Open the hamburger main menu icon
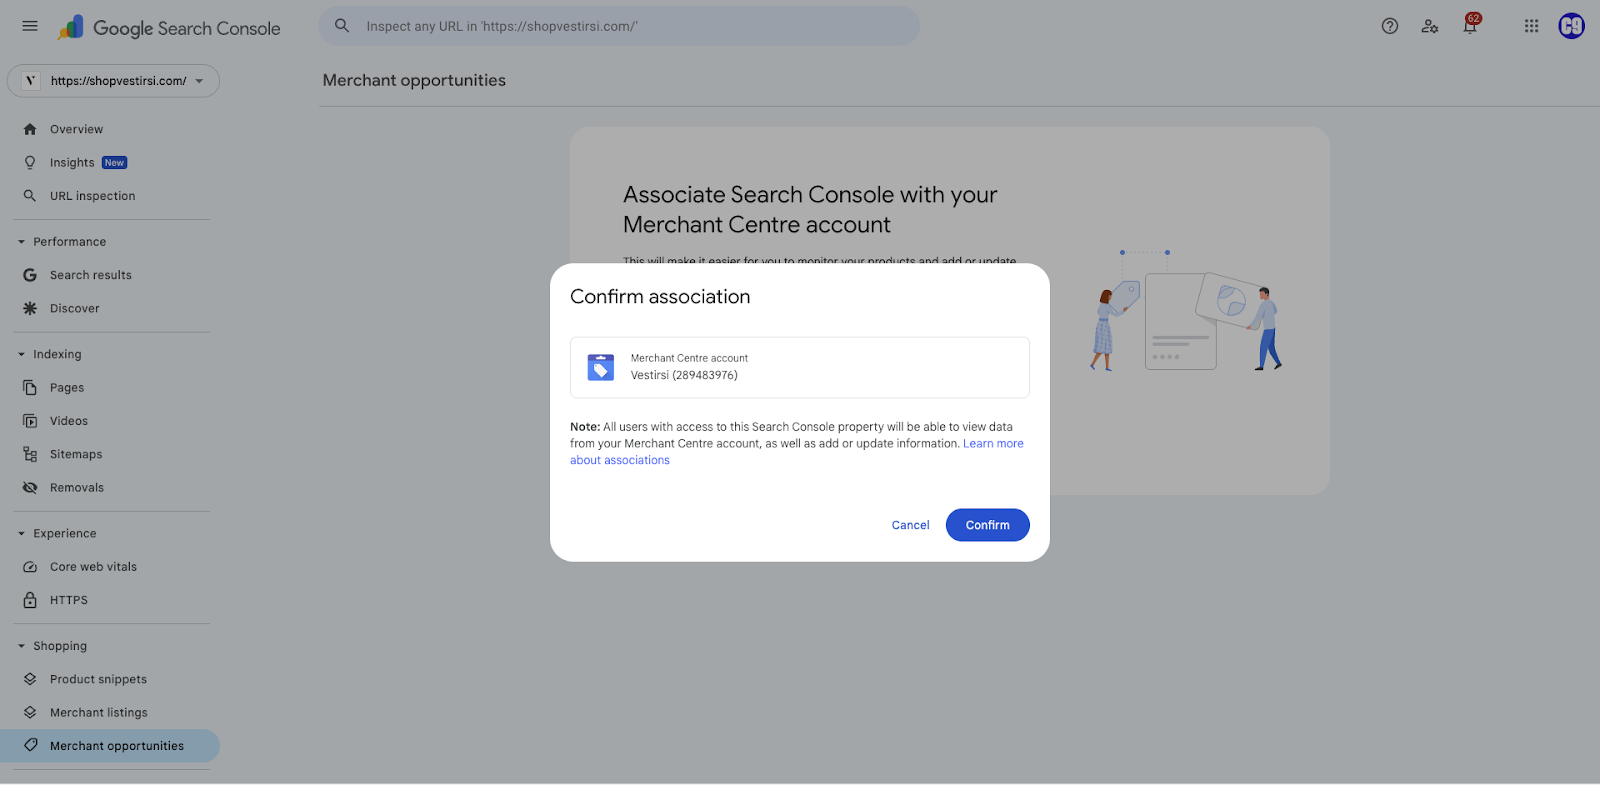Screen dimensions: 1600x785 pyautogui.click(x=30, y=26)
